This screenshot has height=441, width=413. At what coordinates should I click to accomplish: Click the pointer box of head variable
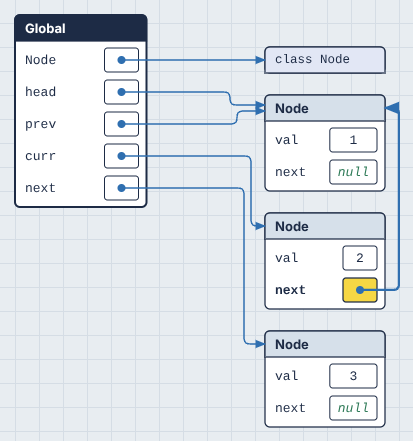[x=121, y=92]
